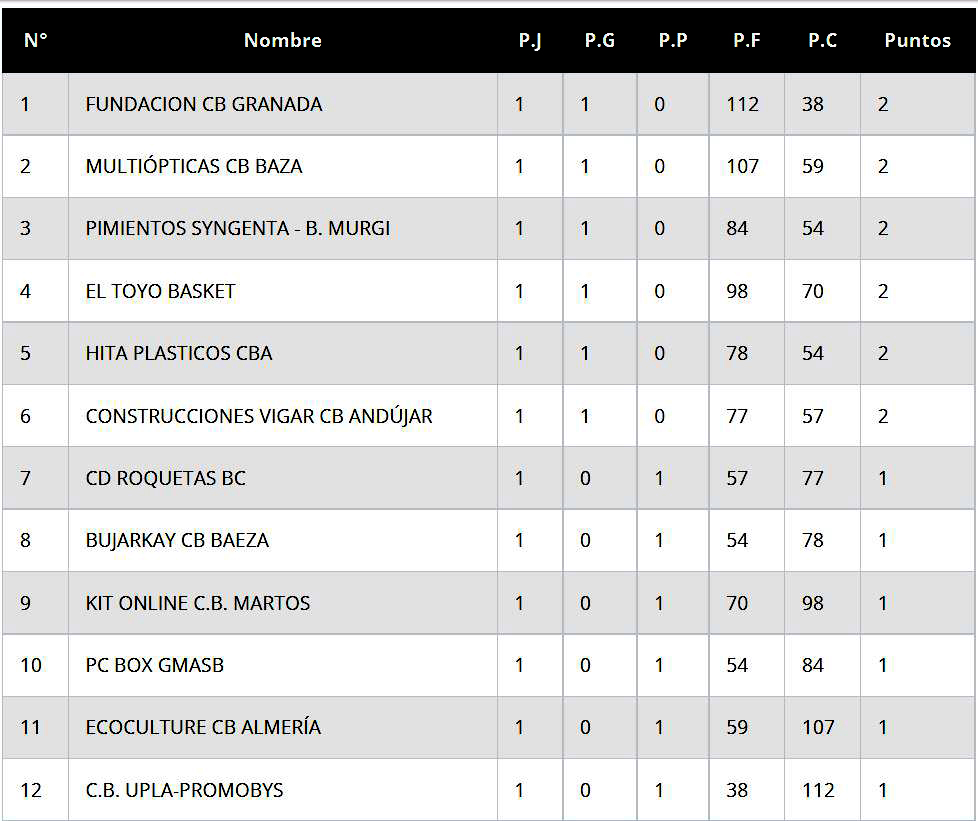Click CD ROQUETAS BC team name
The image size is (978, 821).
[166, 478]
